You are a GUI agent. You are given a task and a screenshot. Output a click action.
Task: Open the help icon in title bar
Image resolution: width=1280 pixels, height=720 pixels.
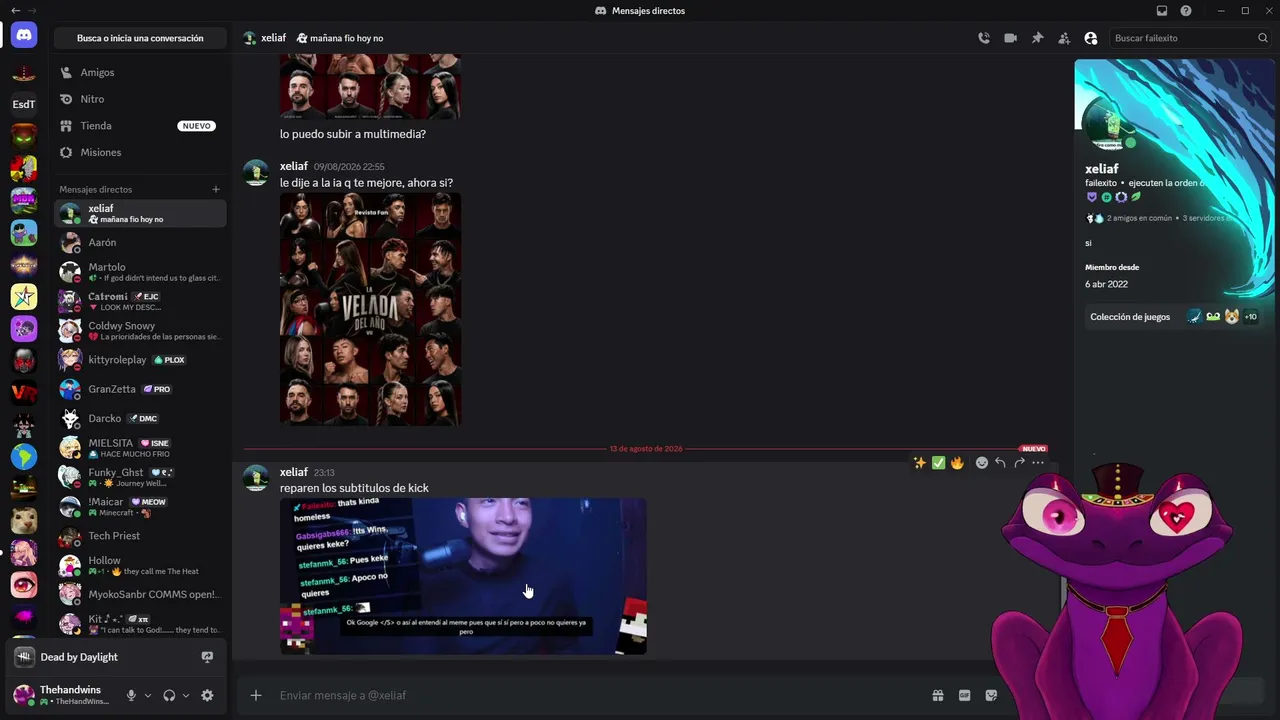[x=1186, y=11]
